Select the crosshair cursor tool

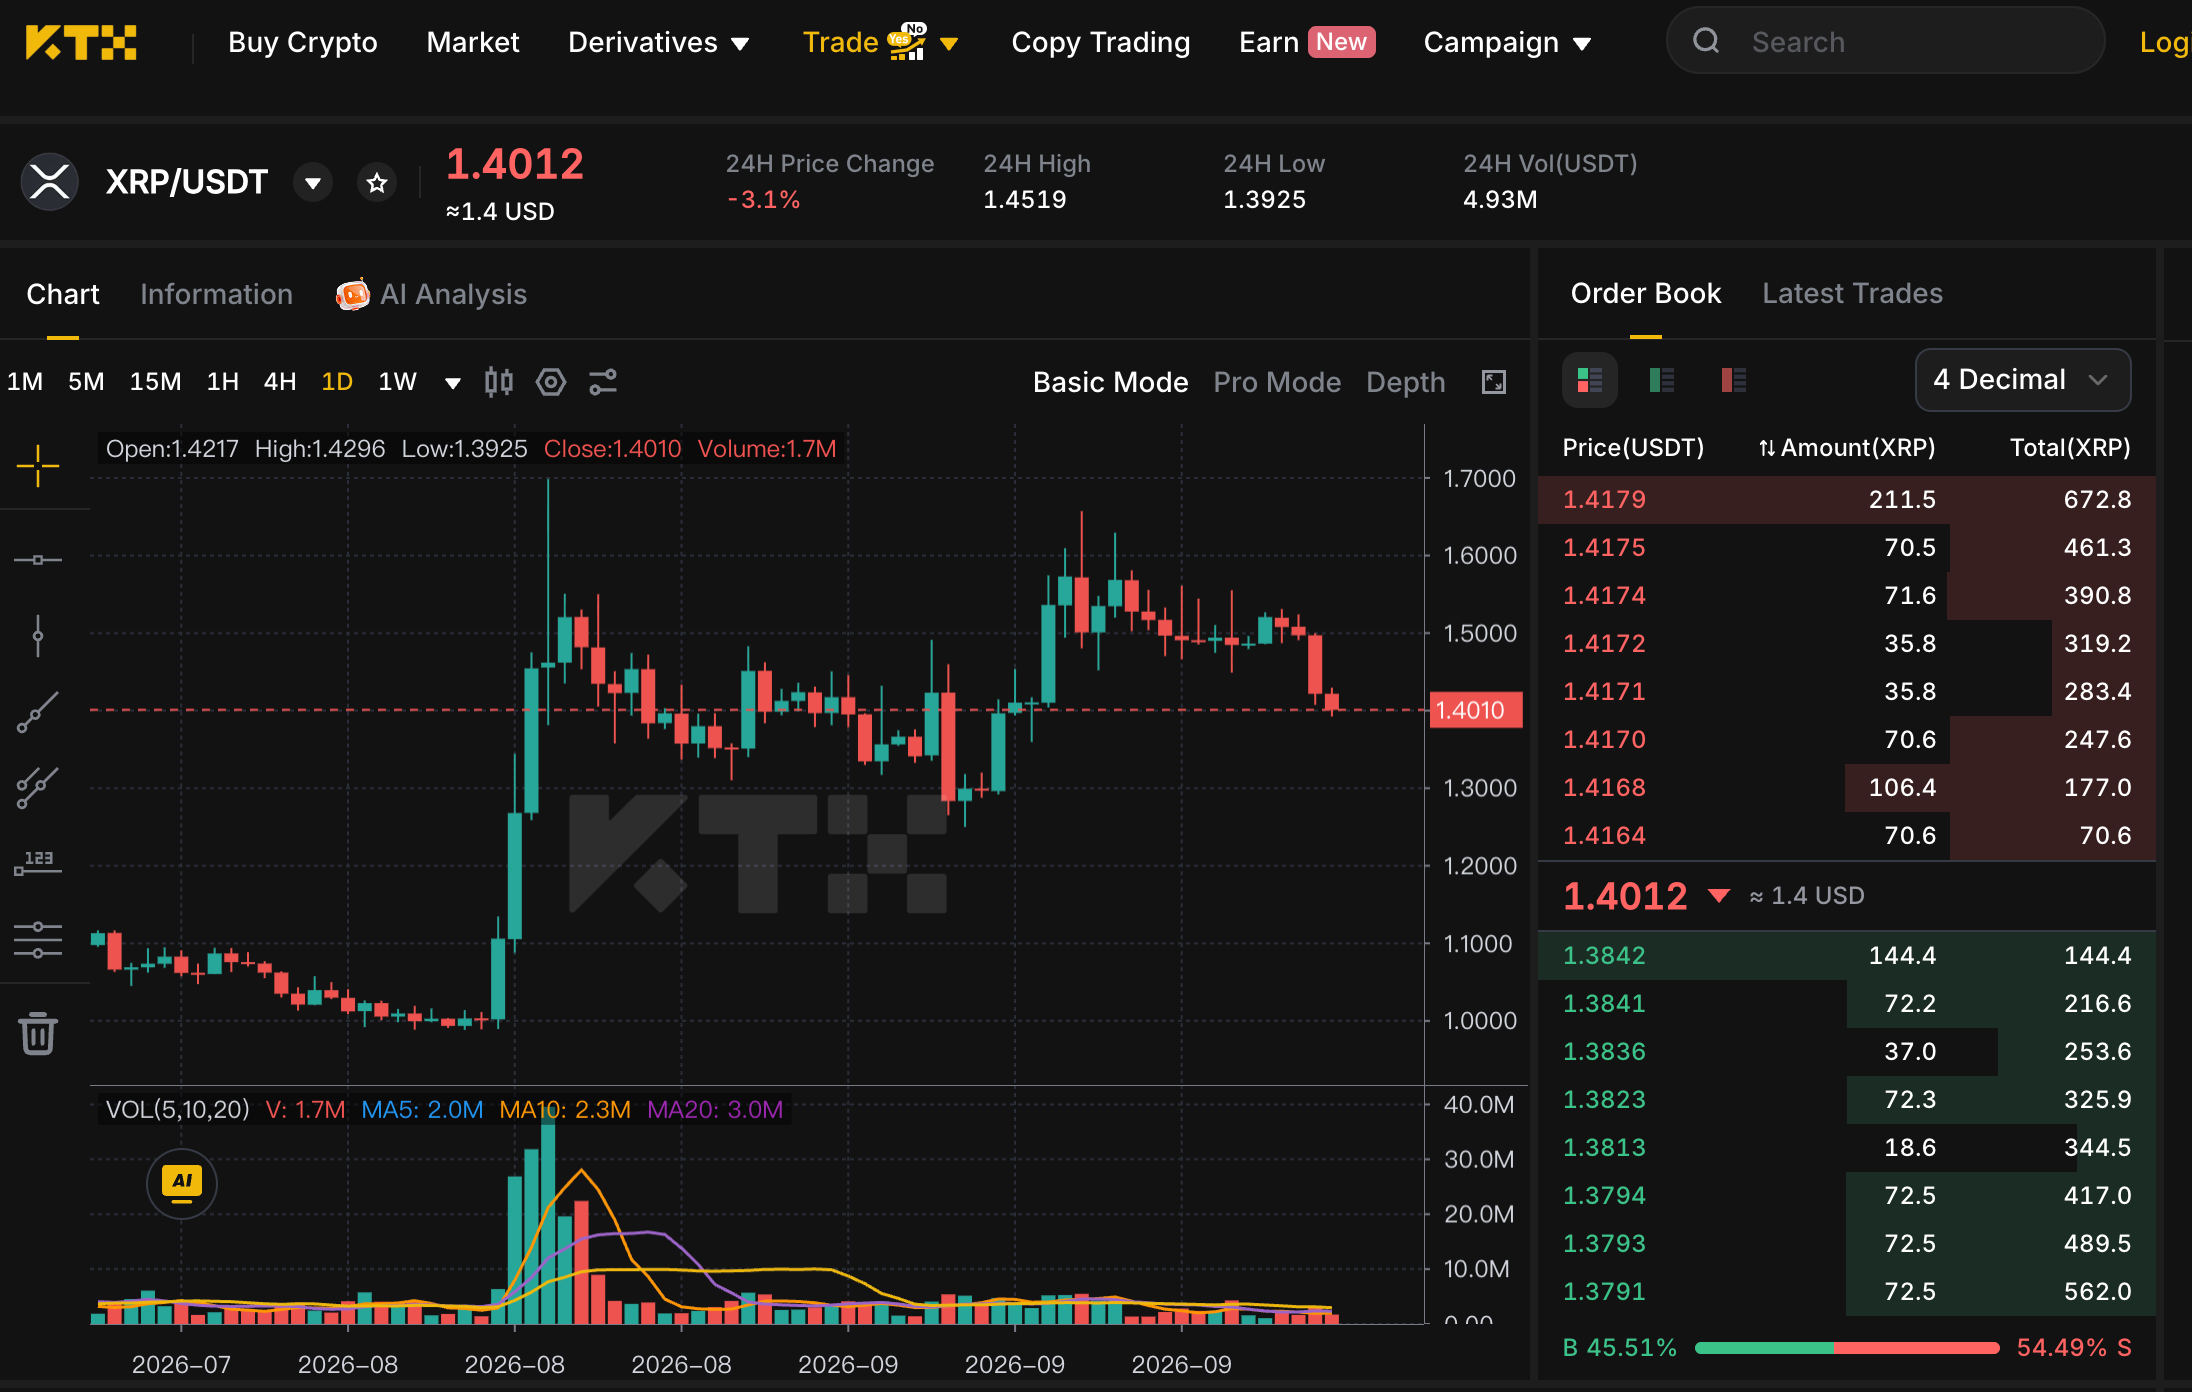38,466
